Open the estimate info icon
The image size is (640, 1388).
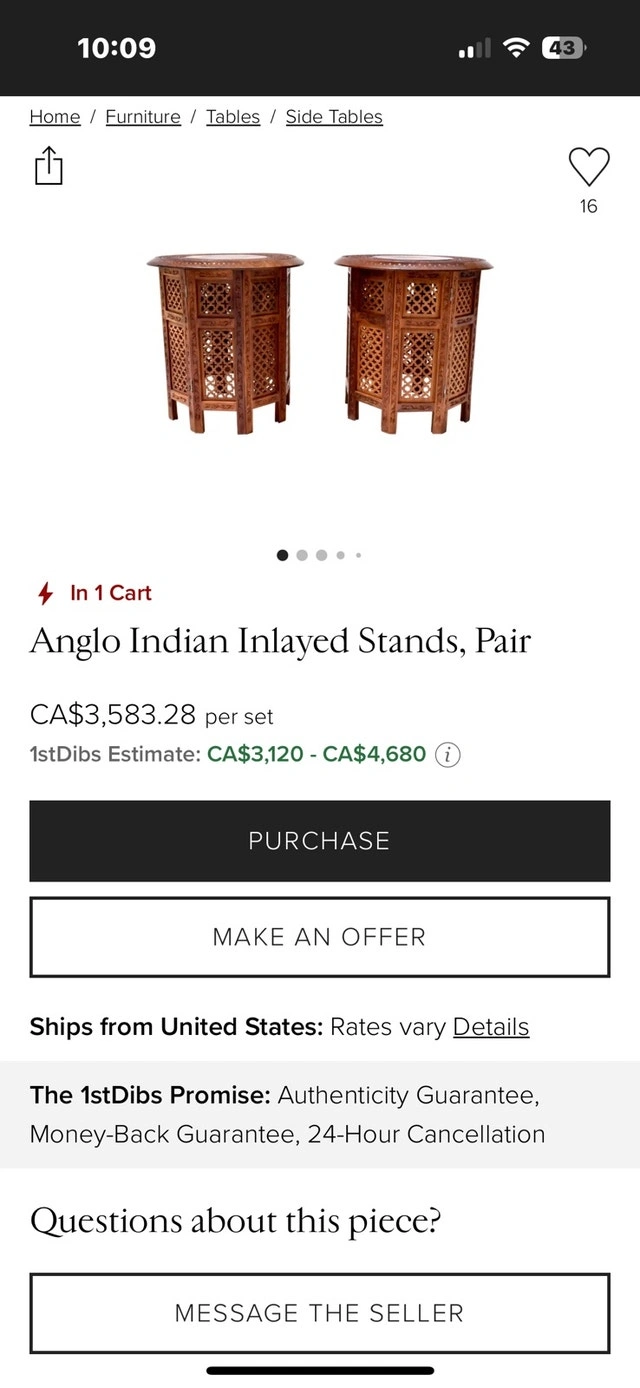coord(448,755)
